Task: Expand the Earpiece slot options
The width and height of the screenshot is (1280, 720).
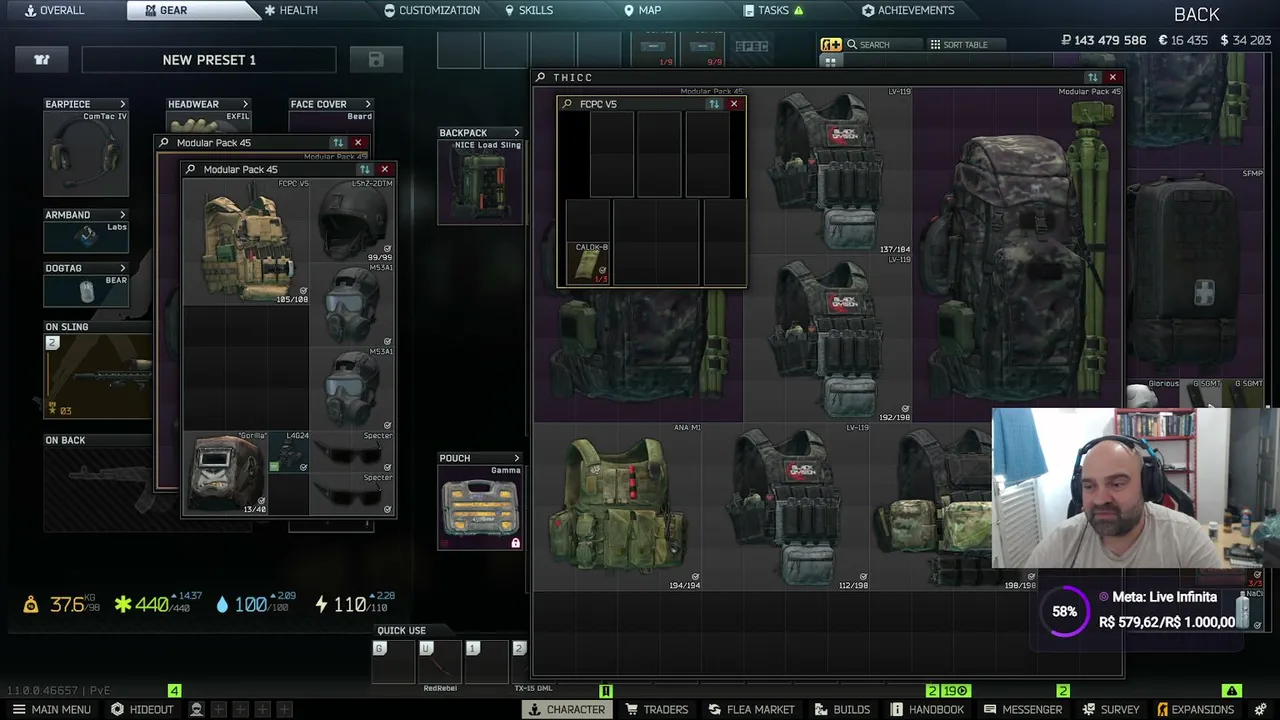Action: coord(123,104)
